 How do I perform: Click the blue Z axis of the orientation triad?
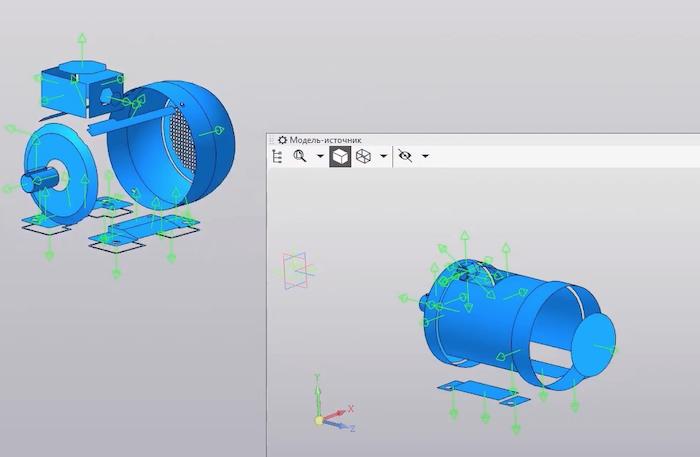pos(340,425)
